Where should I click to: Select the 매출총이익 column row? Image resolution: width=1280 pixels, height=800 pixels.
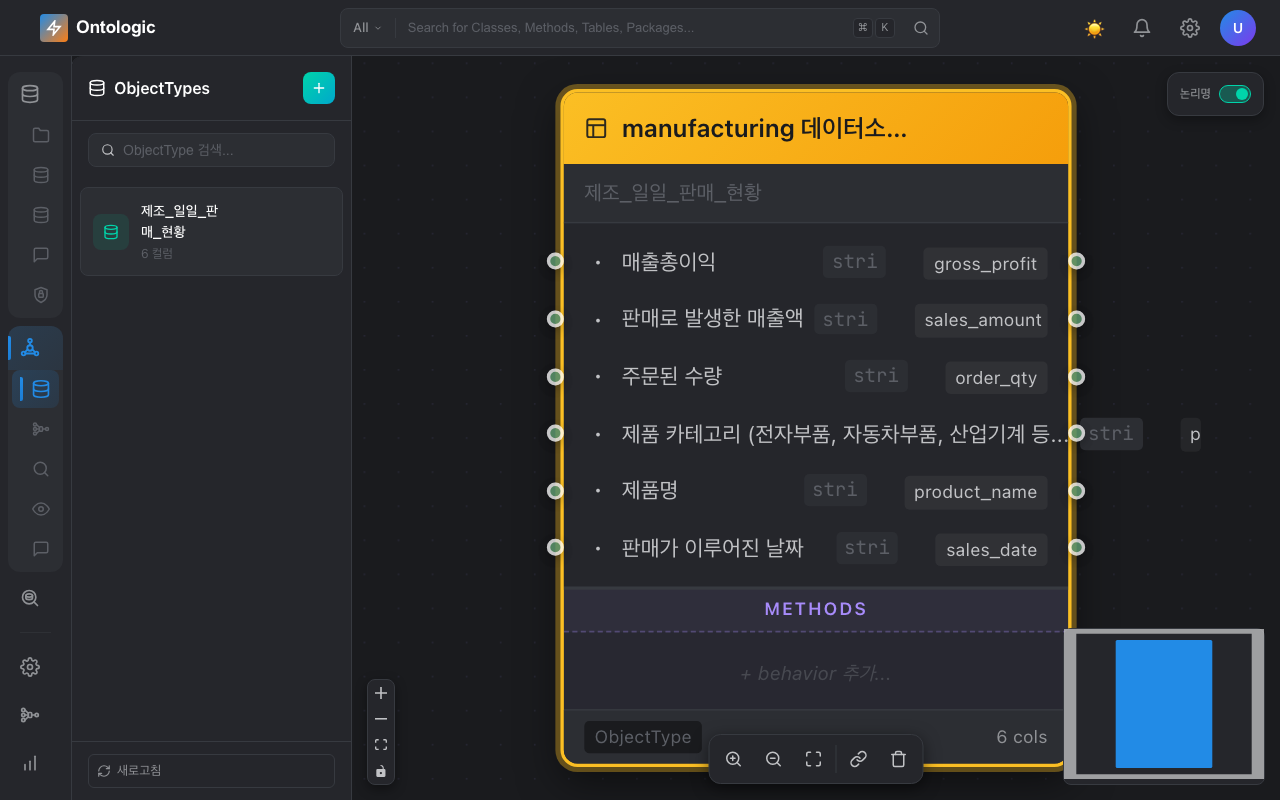816,262
